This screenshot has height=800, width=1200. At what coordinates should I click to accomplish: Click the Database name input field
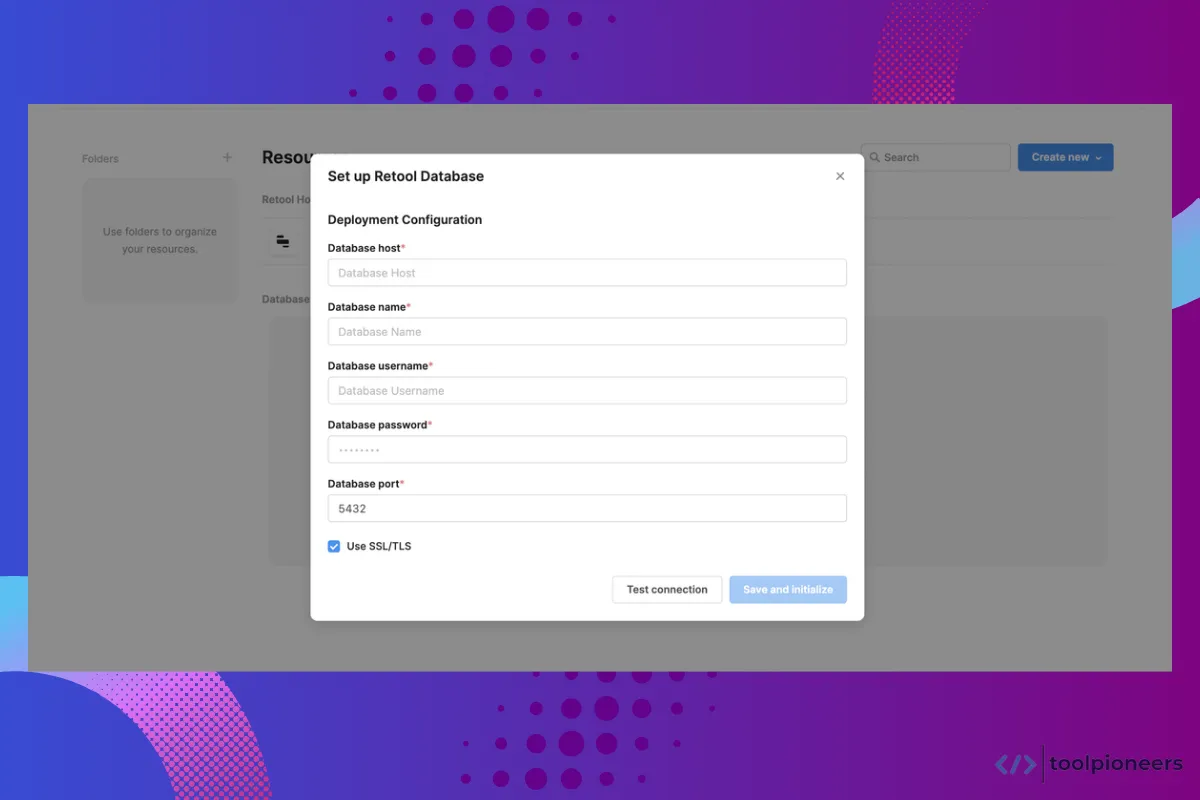[x=587, y=332]
